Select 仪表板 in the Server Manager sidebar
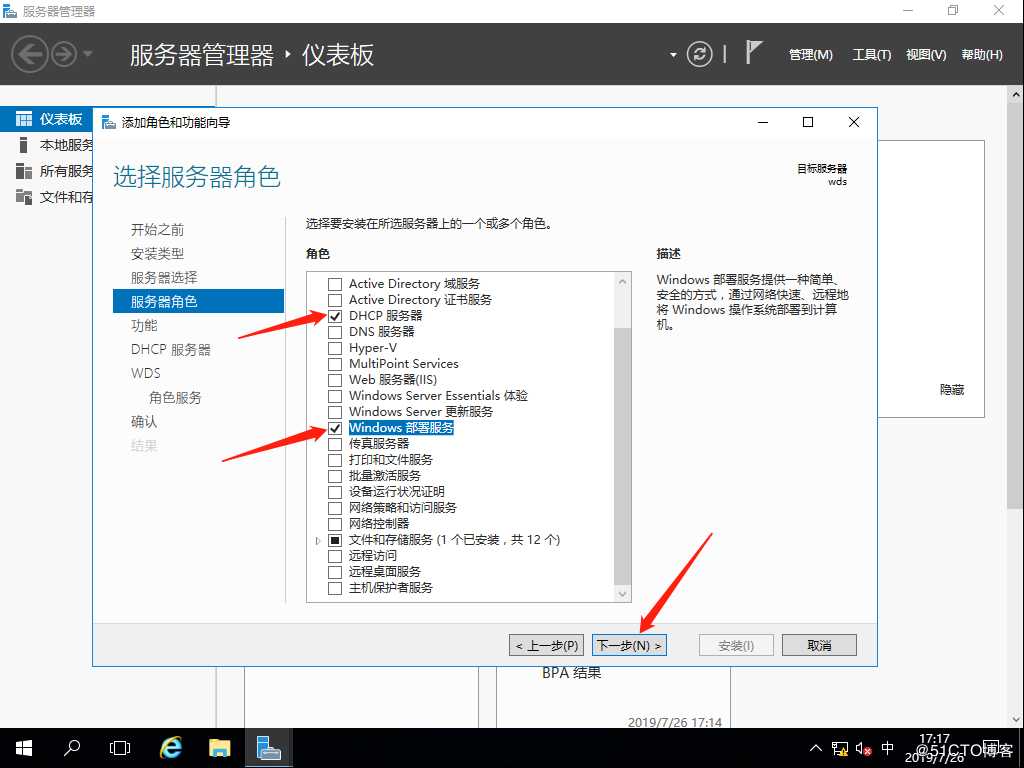 [x=46, y=119]
